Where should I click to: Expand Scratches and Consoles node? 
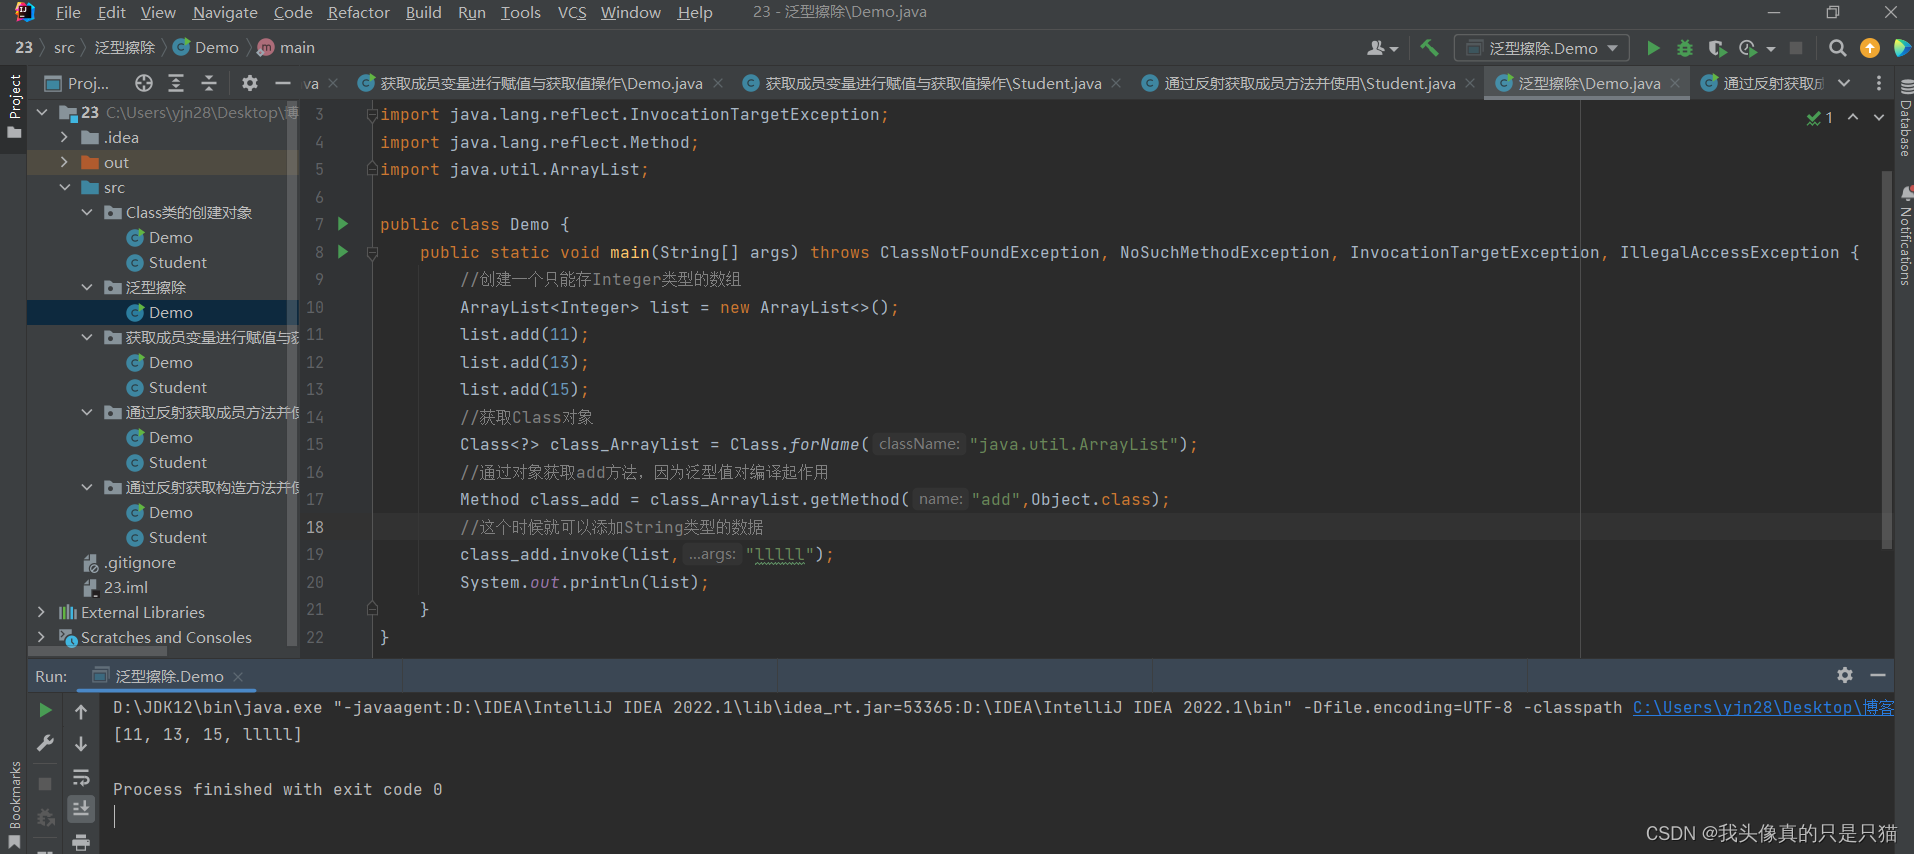click(41, 637)
